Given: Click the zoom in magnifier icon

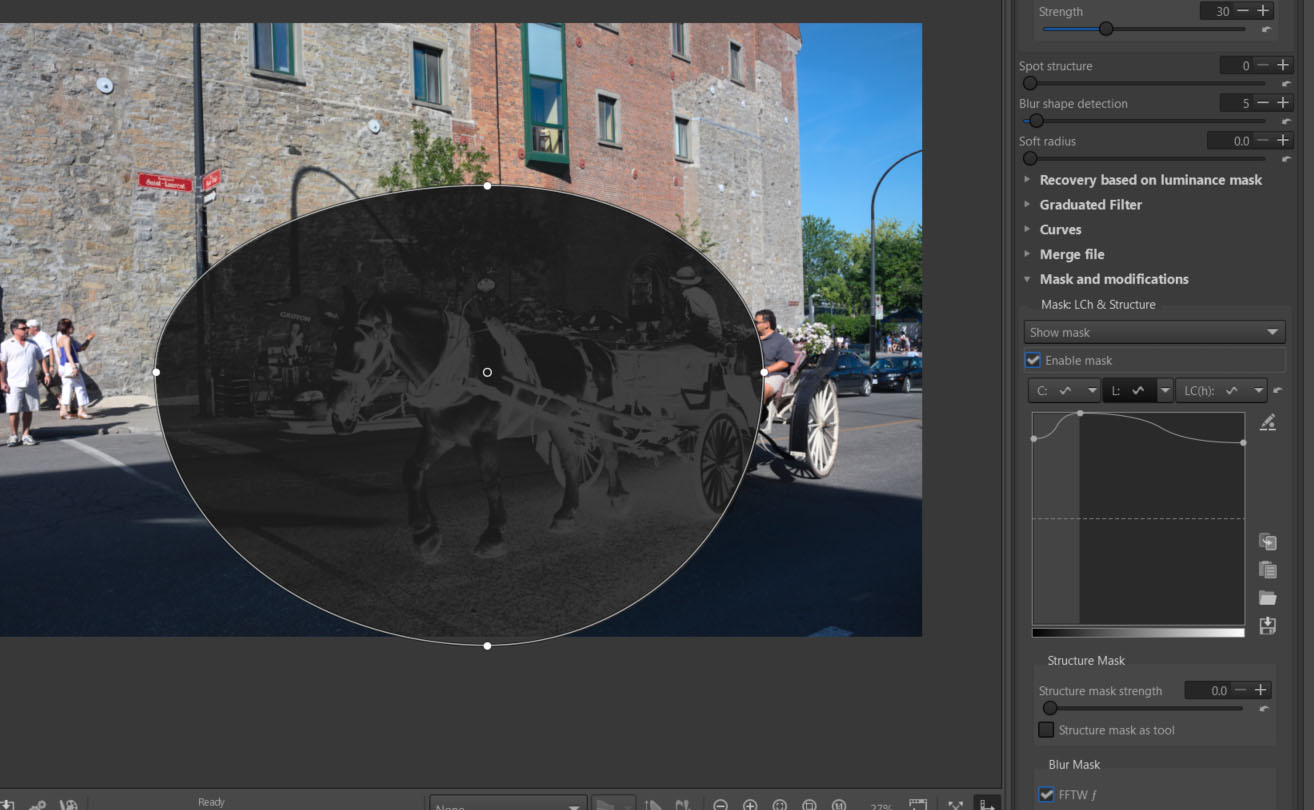Looking at the screenshot, I should [750, 804].
